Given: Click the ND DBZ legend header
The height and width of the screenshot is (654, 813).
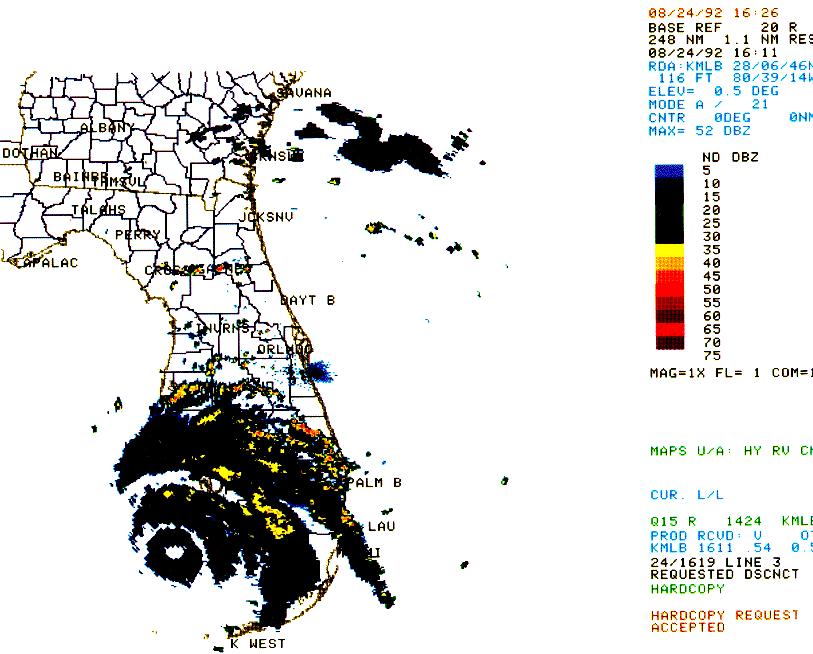Looking at the screenshot, I should click(x=730, y=157).
